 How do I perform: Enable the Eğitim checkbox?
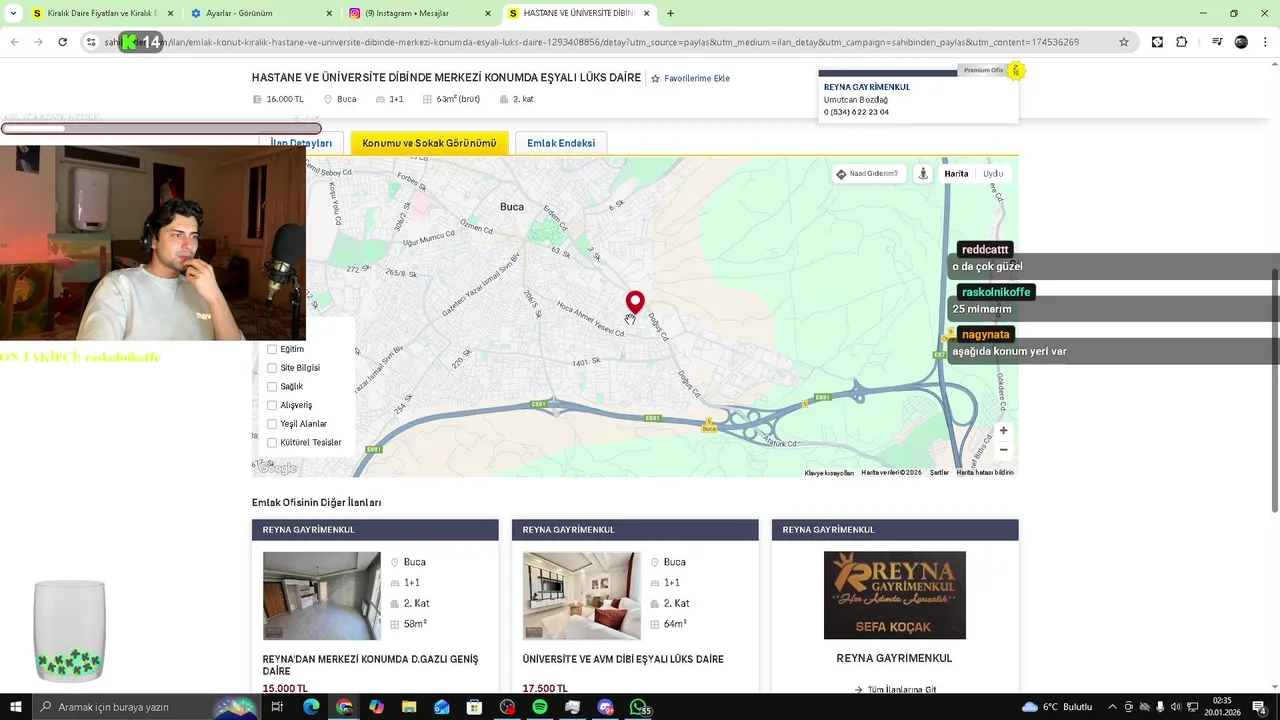pyautogui.click(x=272, y=349)
